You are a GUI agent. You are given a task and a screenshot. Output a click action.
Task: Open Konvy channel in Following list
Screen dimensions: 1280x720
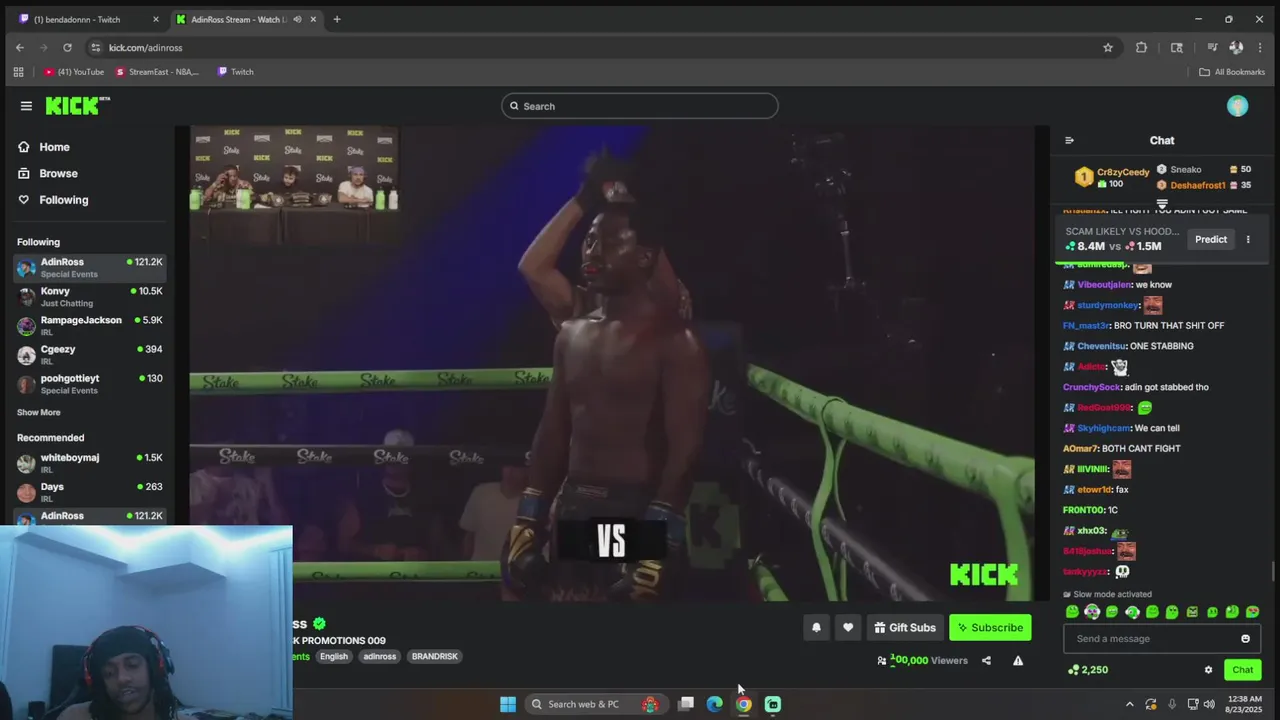[90, 296]
